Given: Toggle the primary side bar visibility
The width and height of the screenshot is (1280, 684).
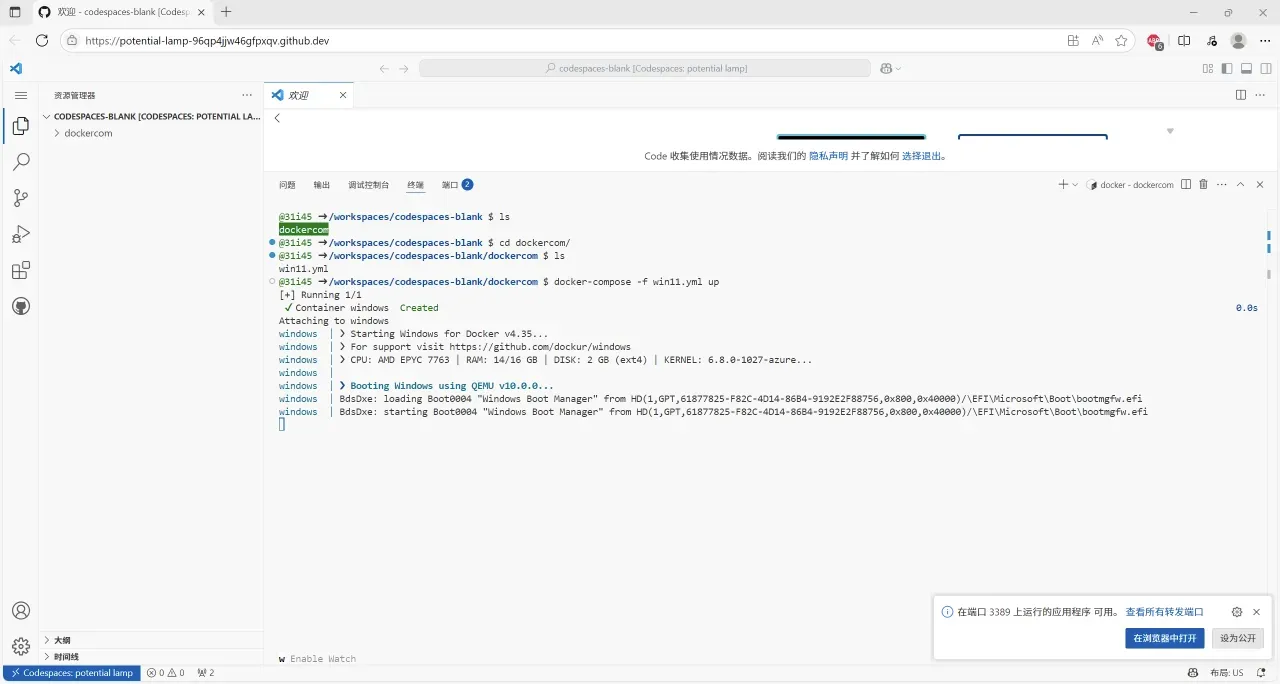Looking at the screenshot, I should pyautogui.click(x=1227, y=68).
